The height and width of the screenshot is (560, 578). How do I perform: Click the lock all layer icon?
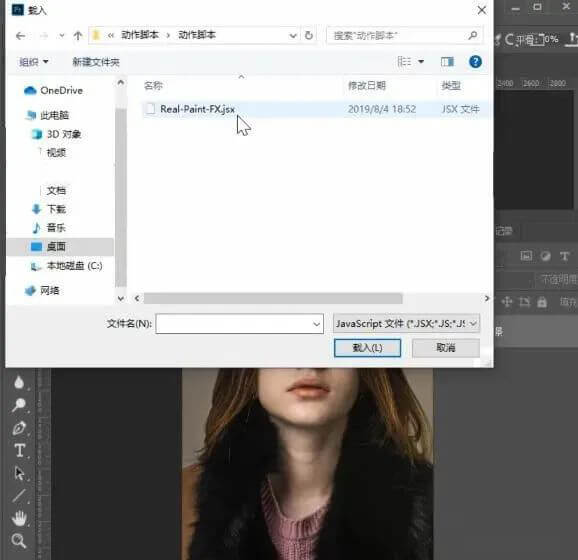click(x=542, y=302)
